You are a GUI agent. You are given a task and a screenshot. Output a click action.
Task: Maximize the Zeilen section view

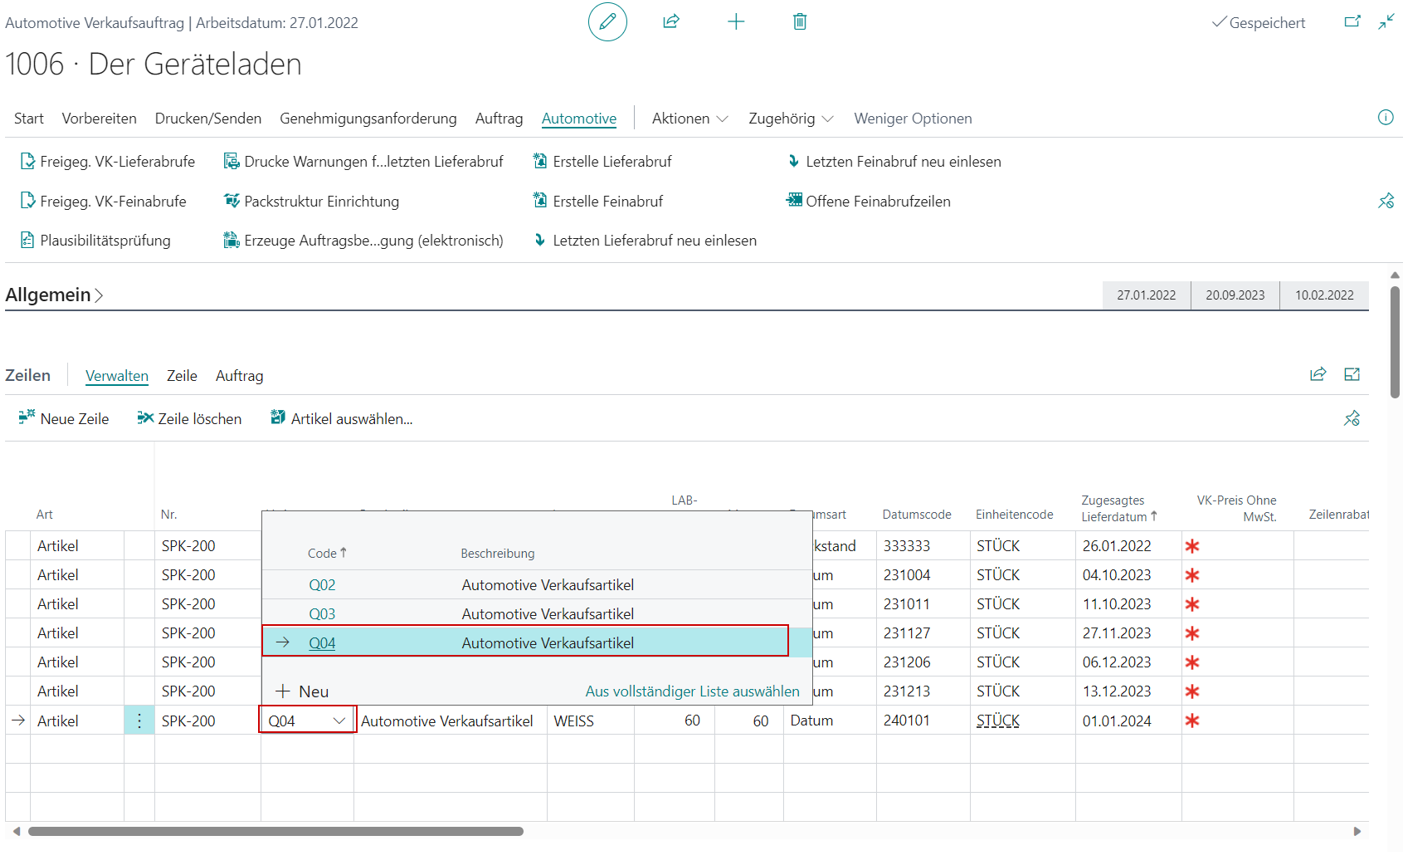1352,375
